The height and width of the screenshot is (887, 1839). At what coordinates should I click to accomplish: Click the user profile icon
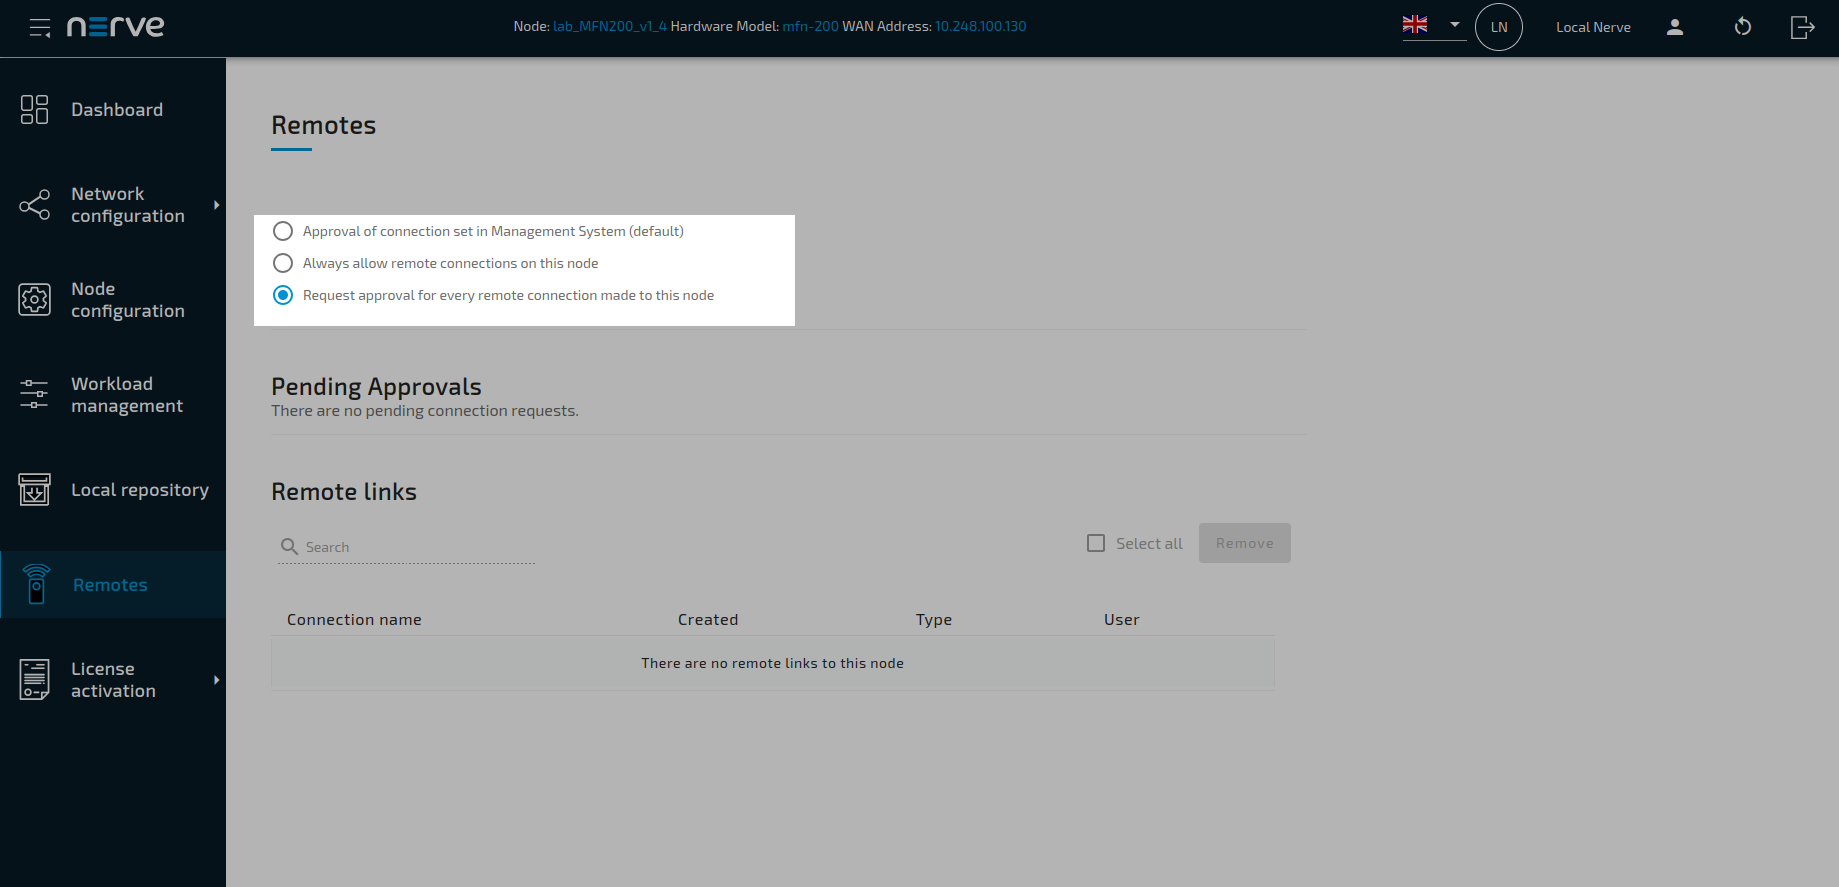(1675, 27)
